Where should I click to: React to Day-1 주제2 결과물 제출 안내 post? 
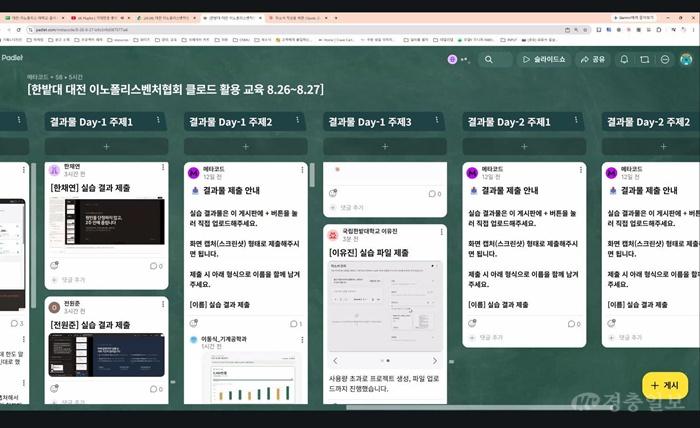pos(194,323)
